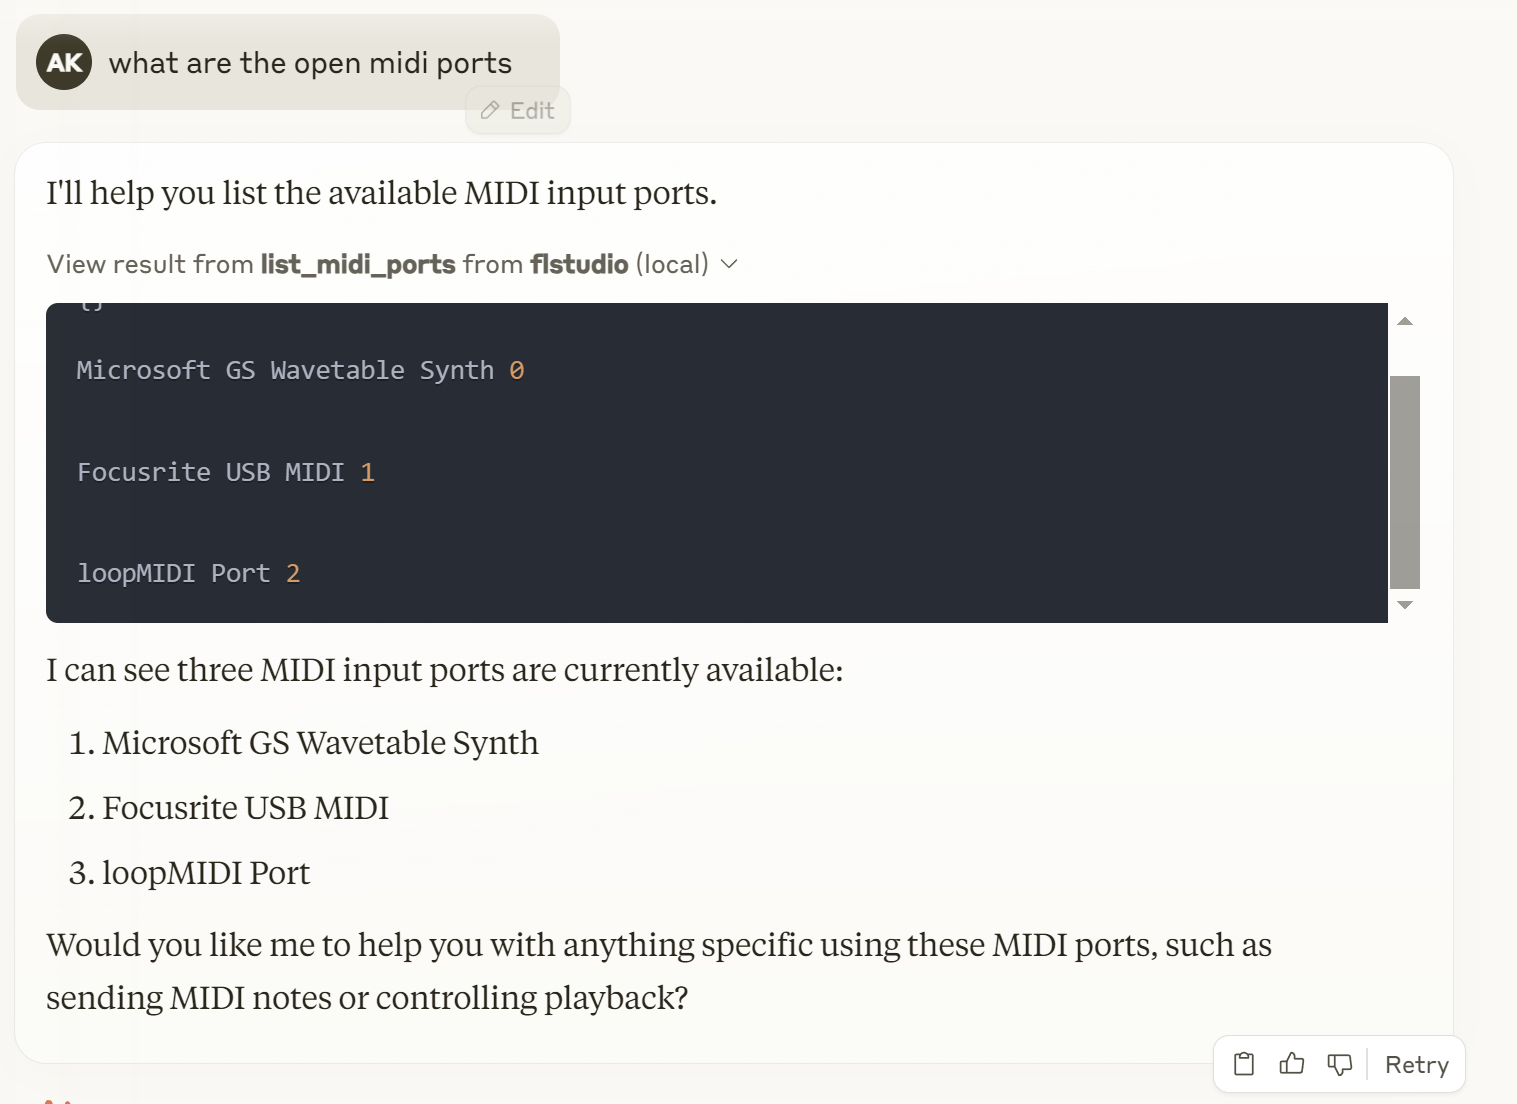The width and height of the screenshot is (1517, 1104).
Task: Collapse the list_midi_ports result chevron
Action: coord(730,264)
